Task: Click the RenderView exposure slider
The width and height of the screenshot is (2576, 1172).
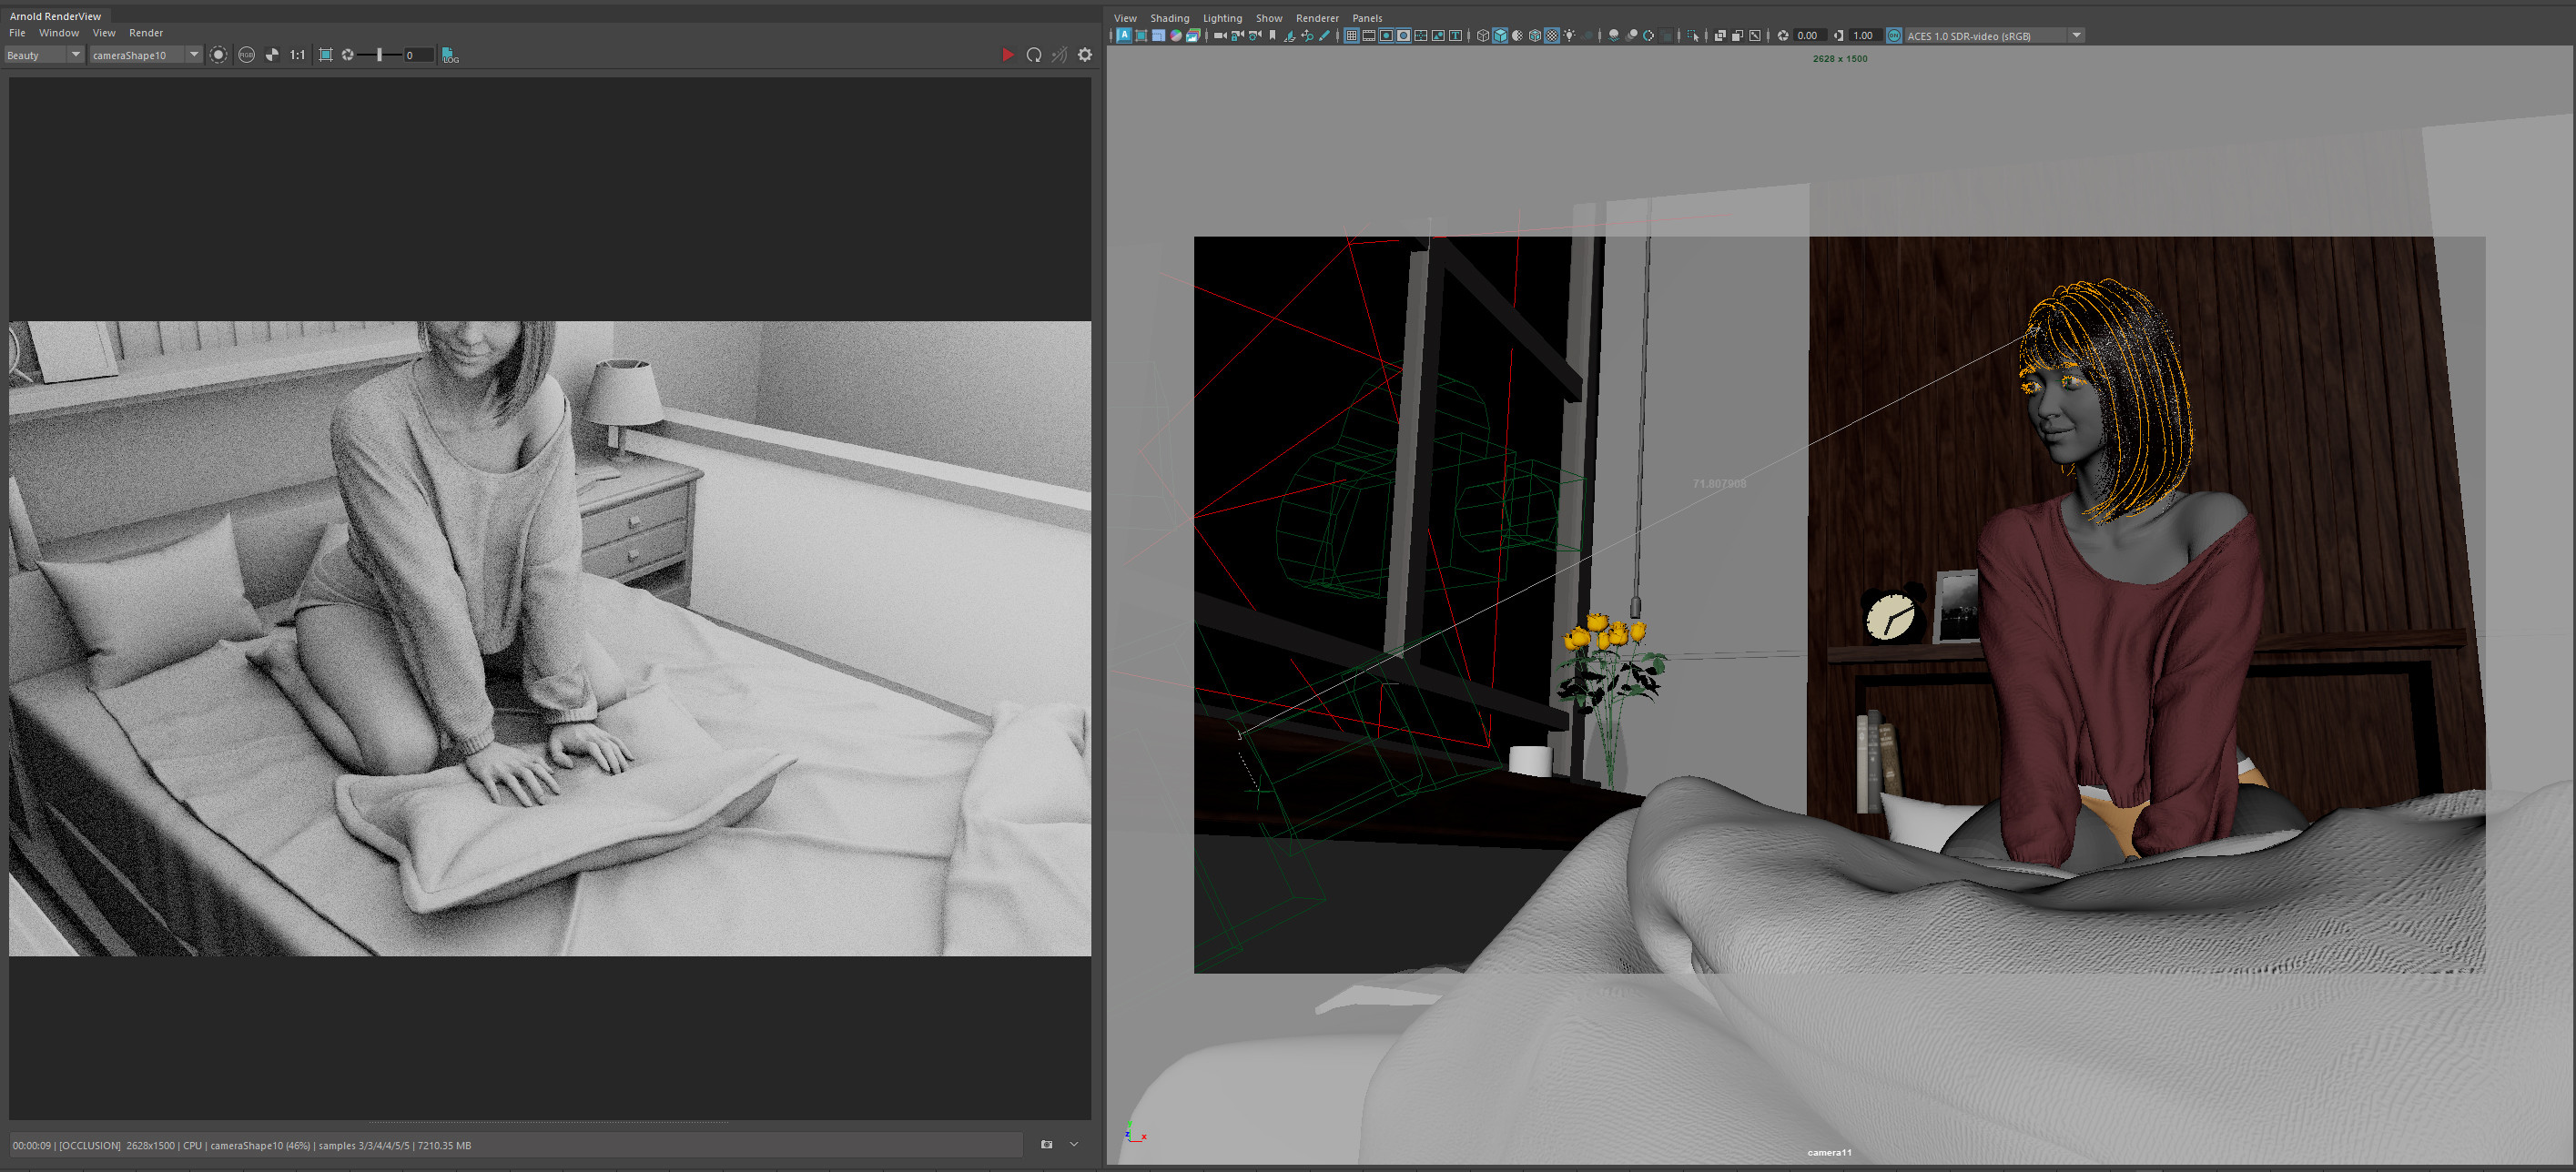Action: point(380,55)
